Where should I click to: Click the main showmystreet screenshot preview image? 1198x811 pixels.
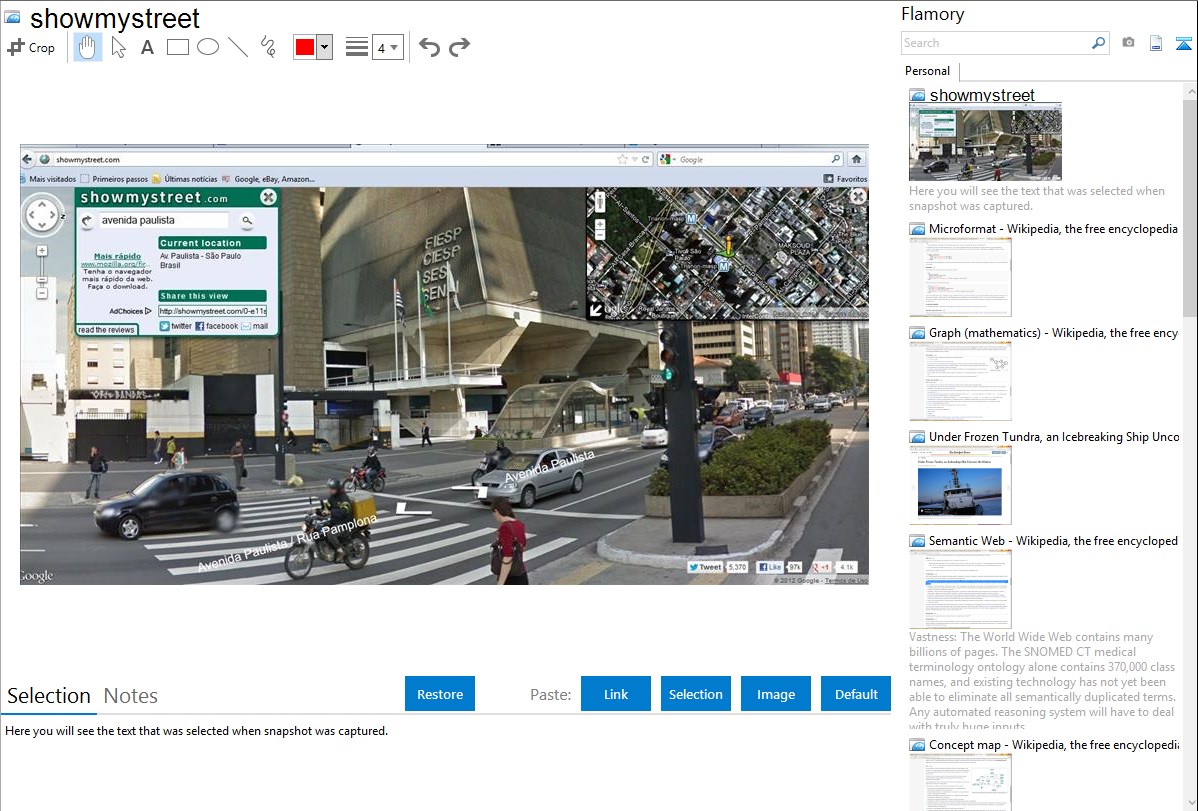(444, 364)
